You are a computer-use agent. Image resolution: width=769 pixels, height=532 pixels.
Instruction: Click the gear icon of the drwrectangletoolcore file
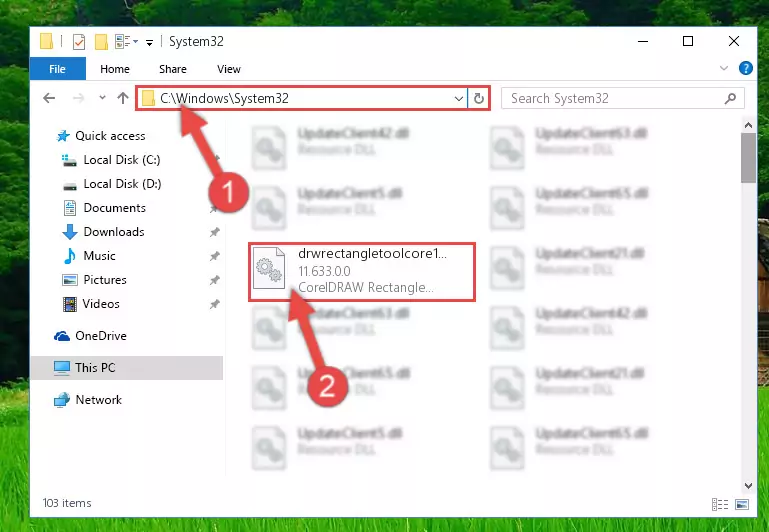269,269
